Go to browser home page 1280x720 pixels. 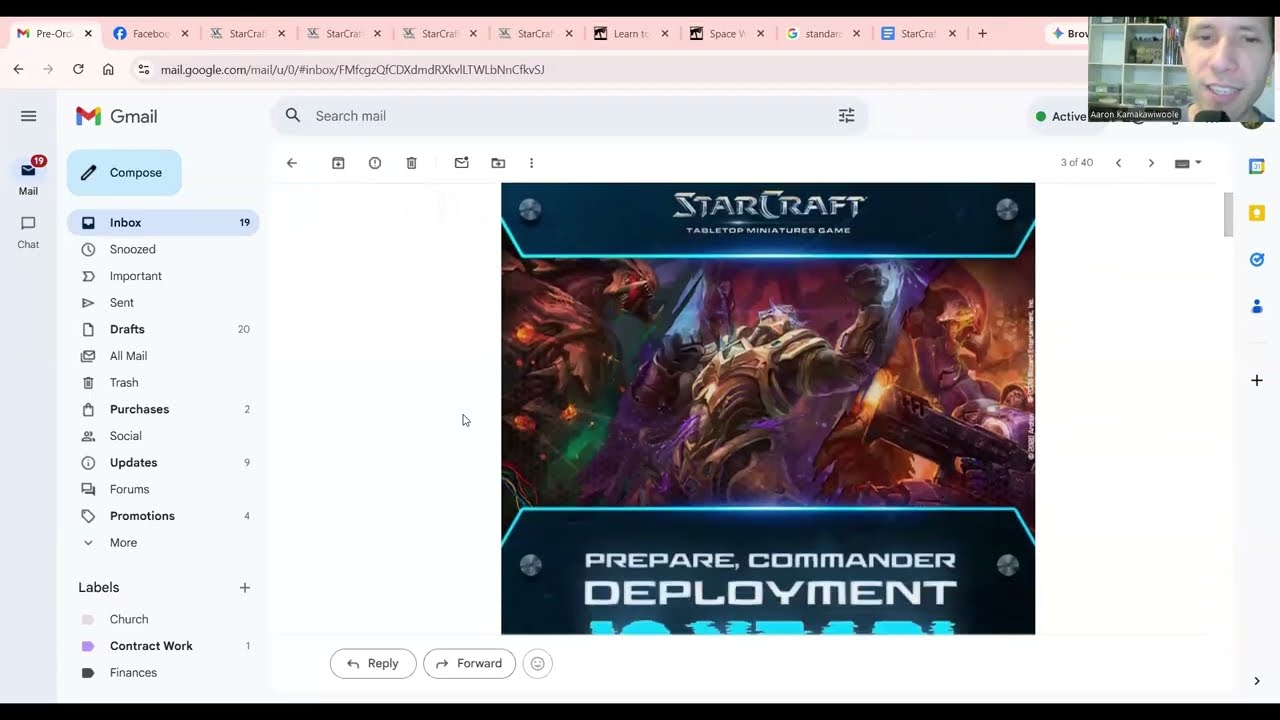(x=108, y=69)
